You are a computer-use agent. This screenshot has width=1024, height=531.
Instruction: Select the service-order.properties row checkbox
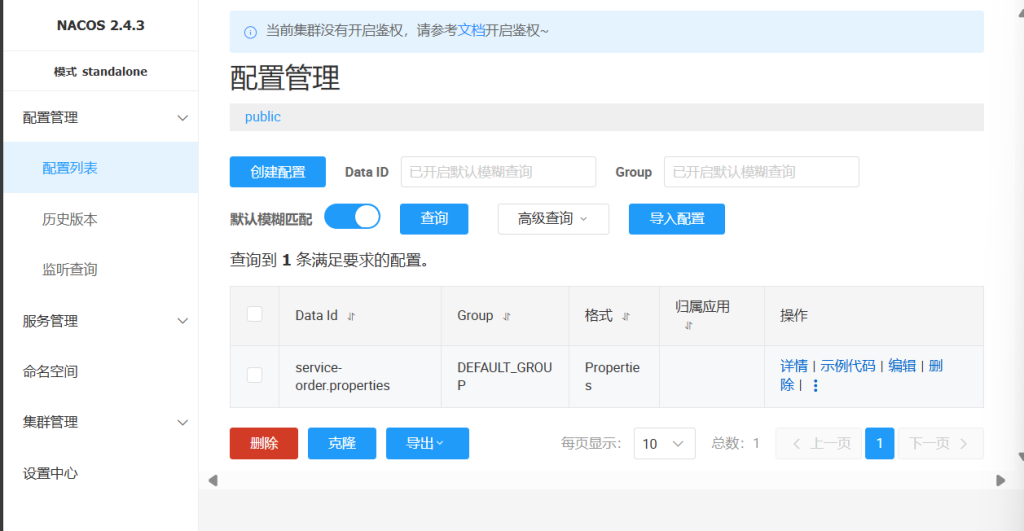click(x=255, y=375)
